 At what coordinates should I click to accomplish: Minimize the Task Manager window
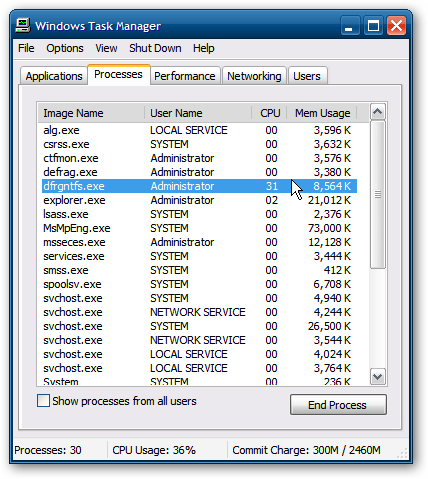tap(349, 26)
